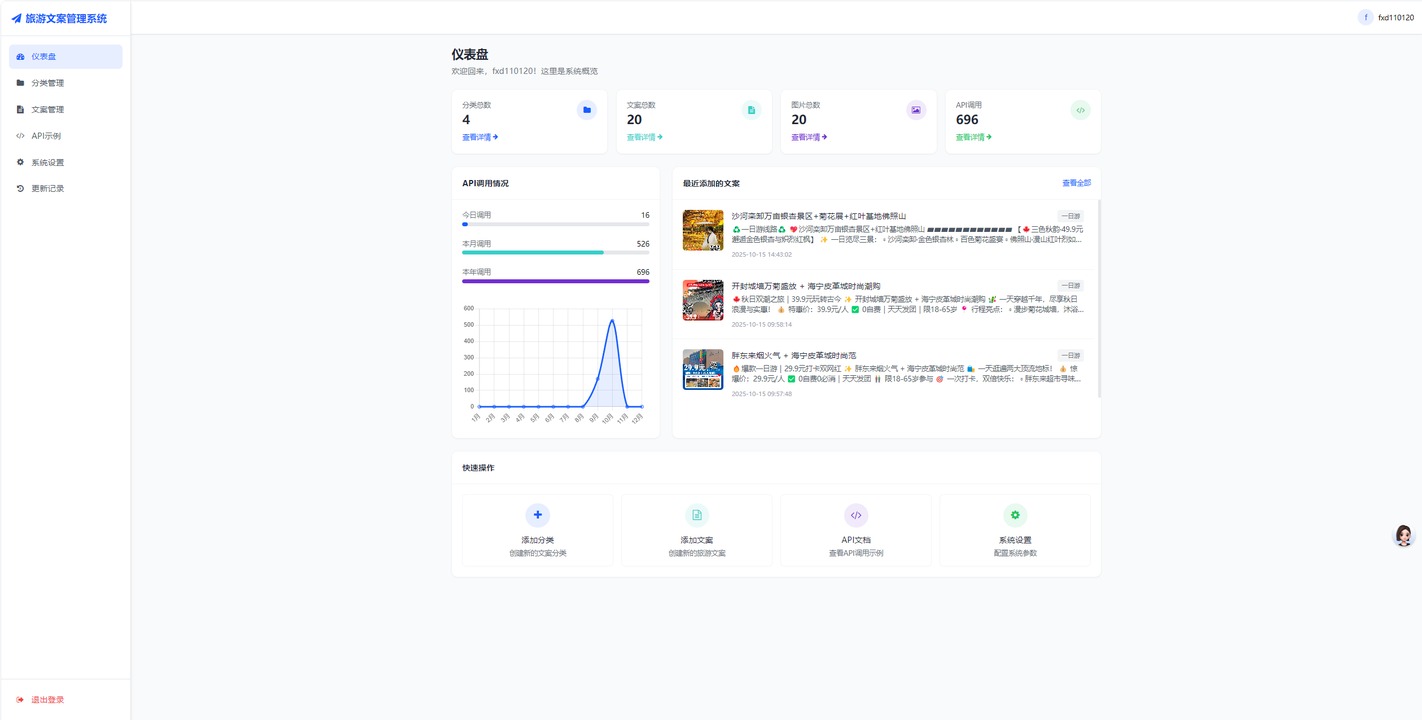
Task: Click the floating avatar assistant icon
Action: click(1404, 536)
